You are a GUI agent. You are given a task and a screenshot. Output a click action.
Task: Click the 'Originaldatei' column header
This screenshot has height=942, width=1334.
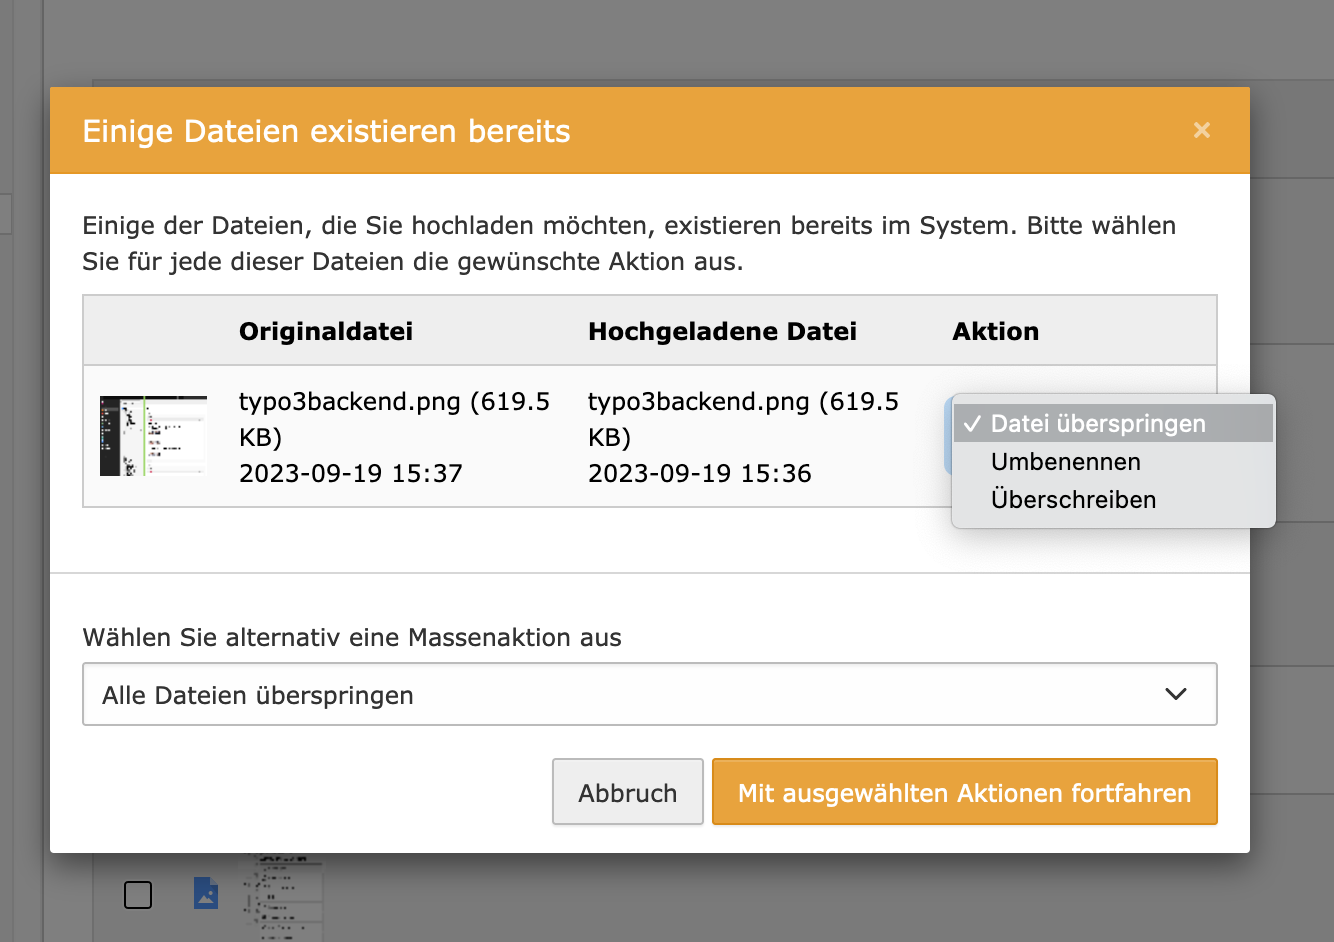pyautogui.click(x=326, y=332)
